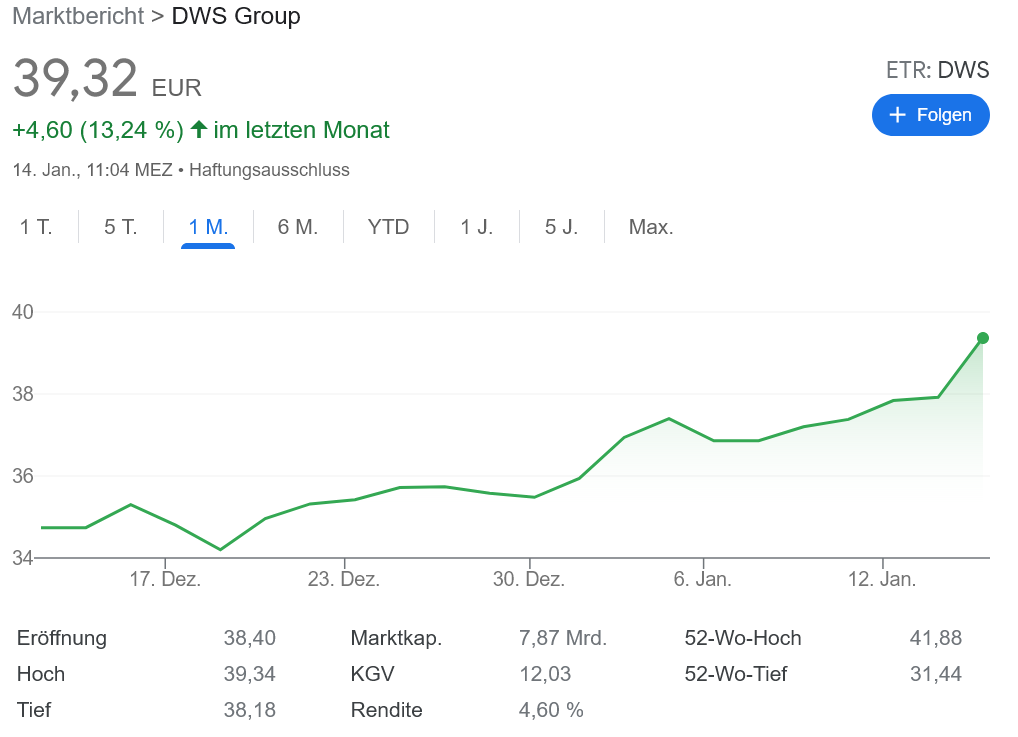The image size is (1018, 737).
Task: Click the Marktkap. value 7,87 Mrd.
Action: 563,638
